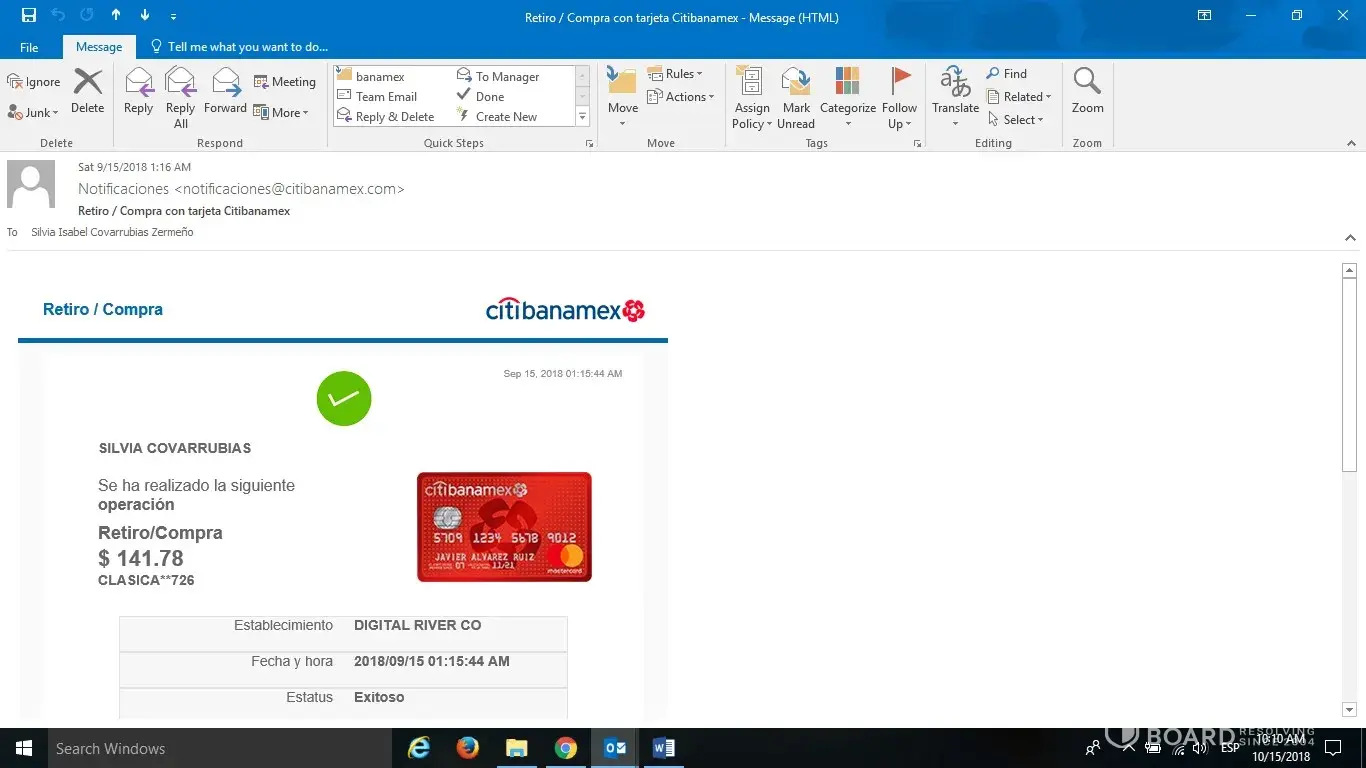Click the ESP language indicator

click(x=1230, y=748)
